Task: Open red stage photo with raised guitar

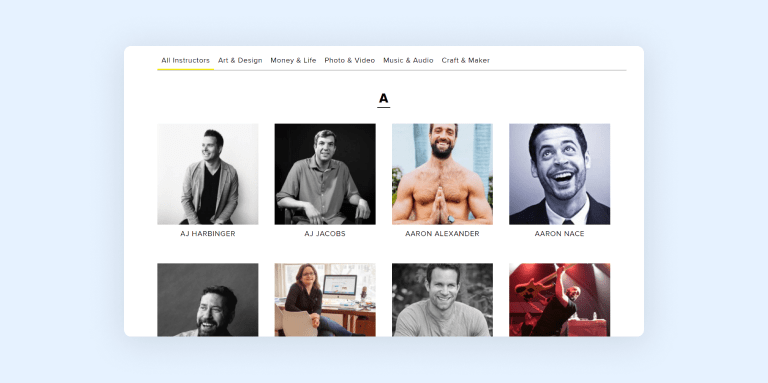Action: (x=559, y=300)
